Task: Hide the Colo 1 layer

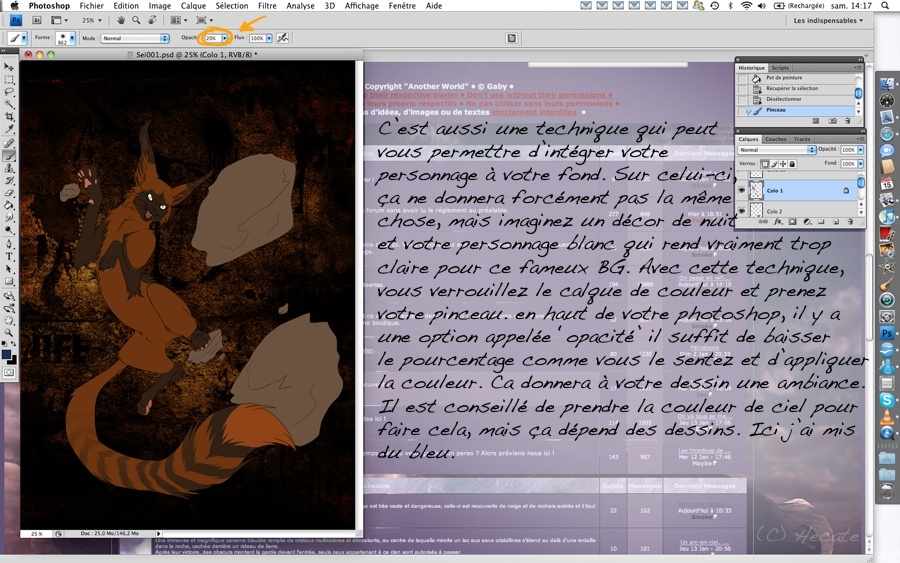Action: [742, 190]
